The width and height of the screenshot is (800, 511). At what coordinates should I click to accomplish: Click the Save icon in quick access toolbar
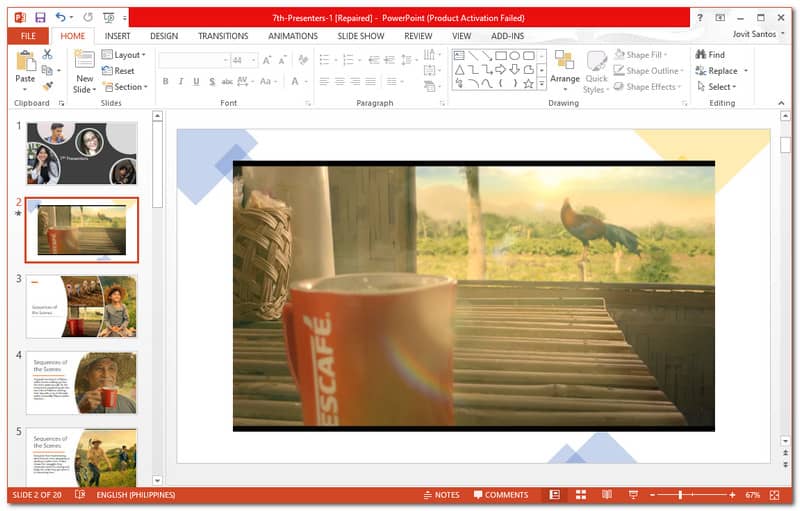pyautogui.click(x=40, y=18)
